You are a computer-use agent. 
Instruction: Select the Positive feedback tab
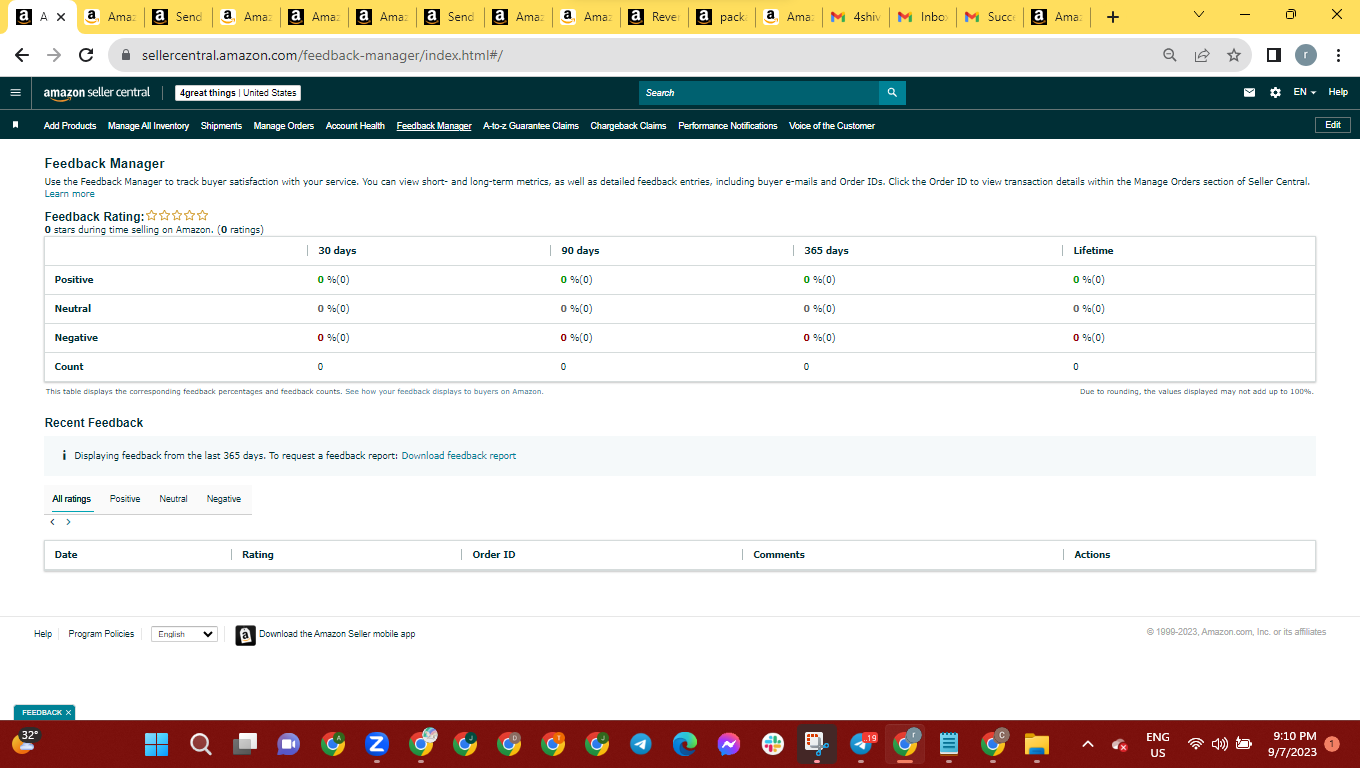[125, 499]
